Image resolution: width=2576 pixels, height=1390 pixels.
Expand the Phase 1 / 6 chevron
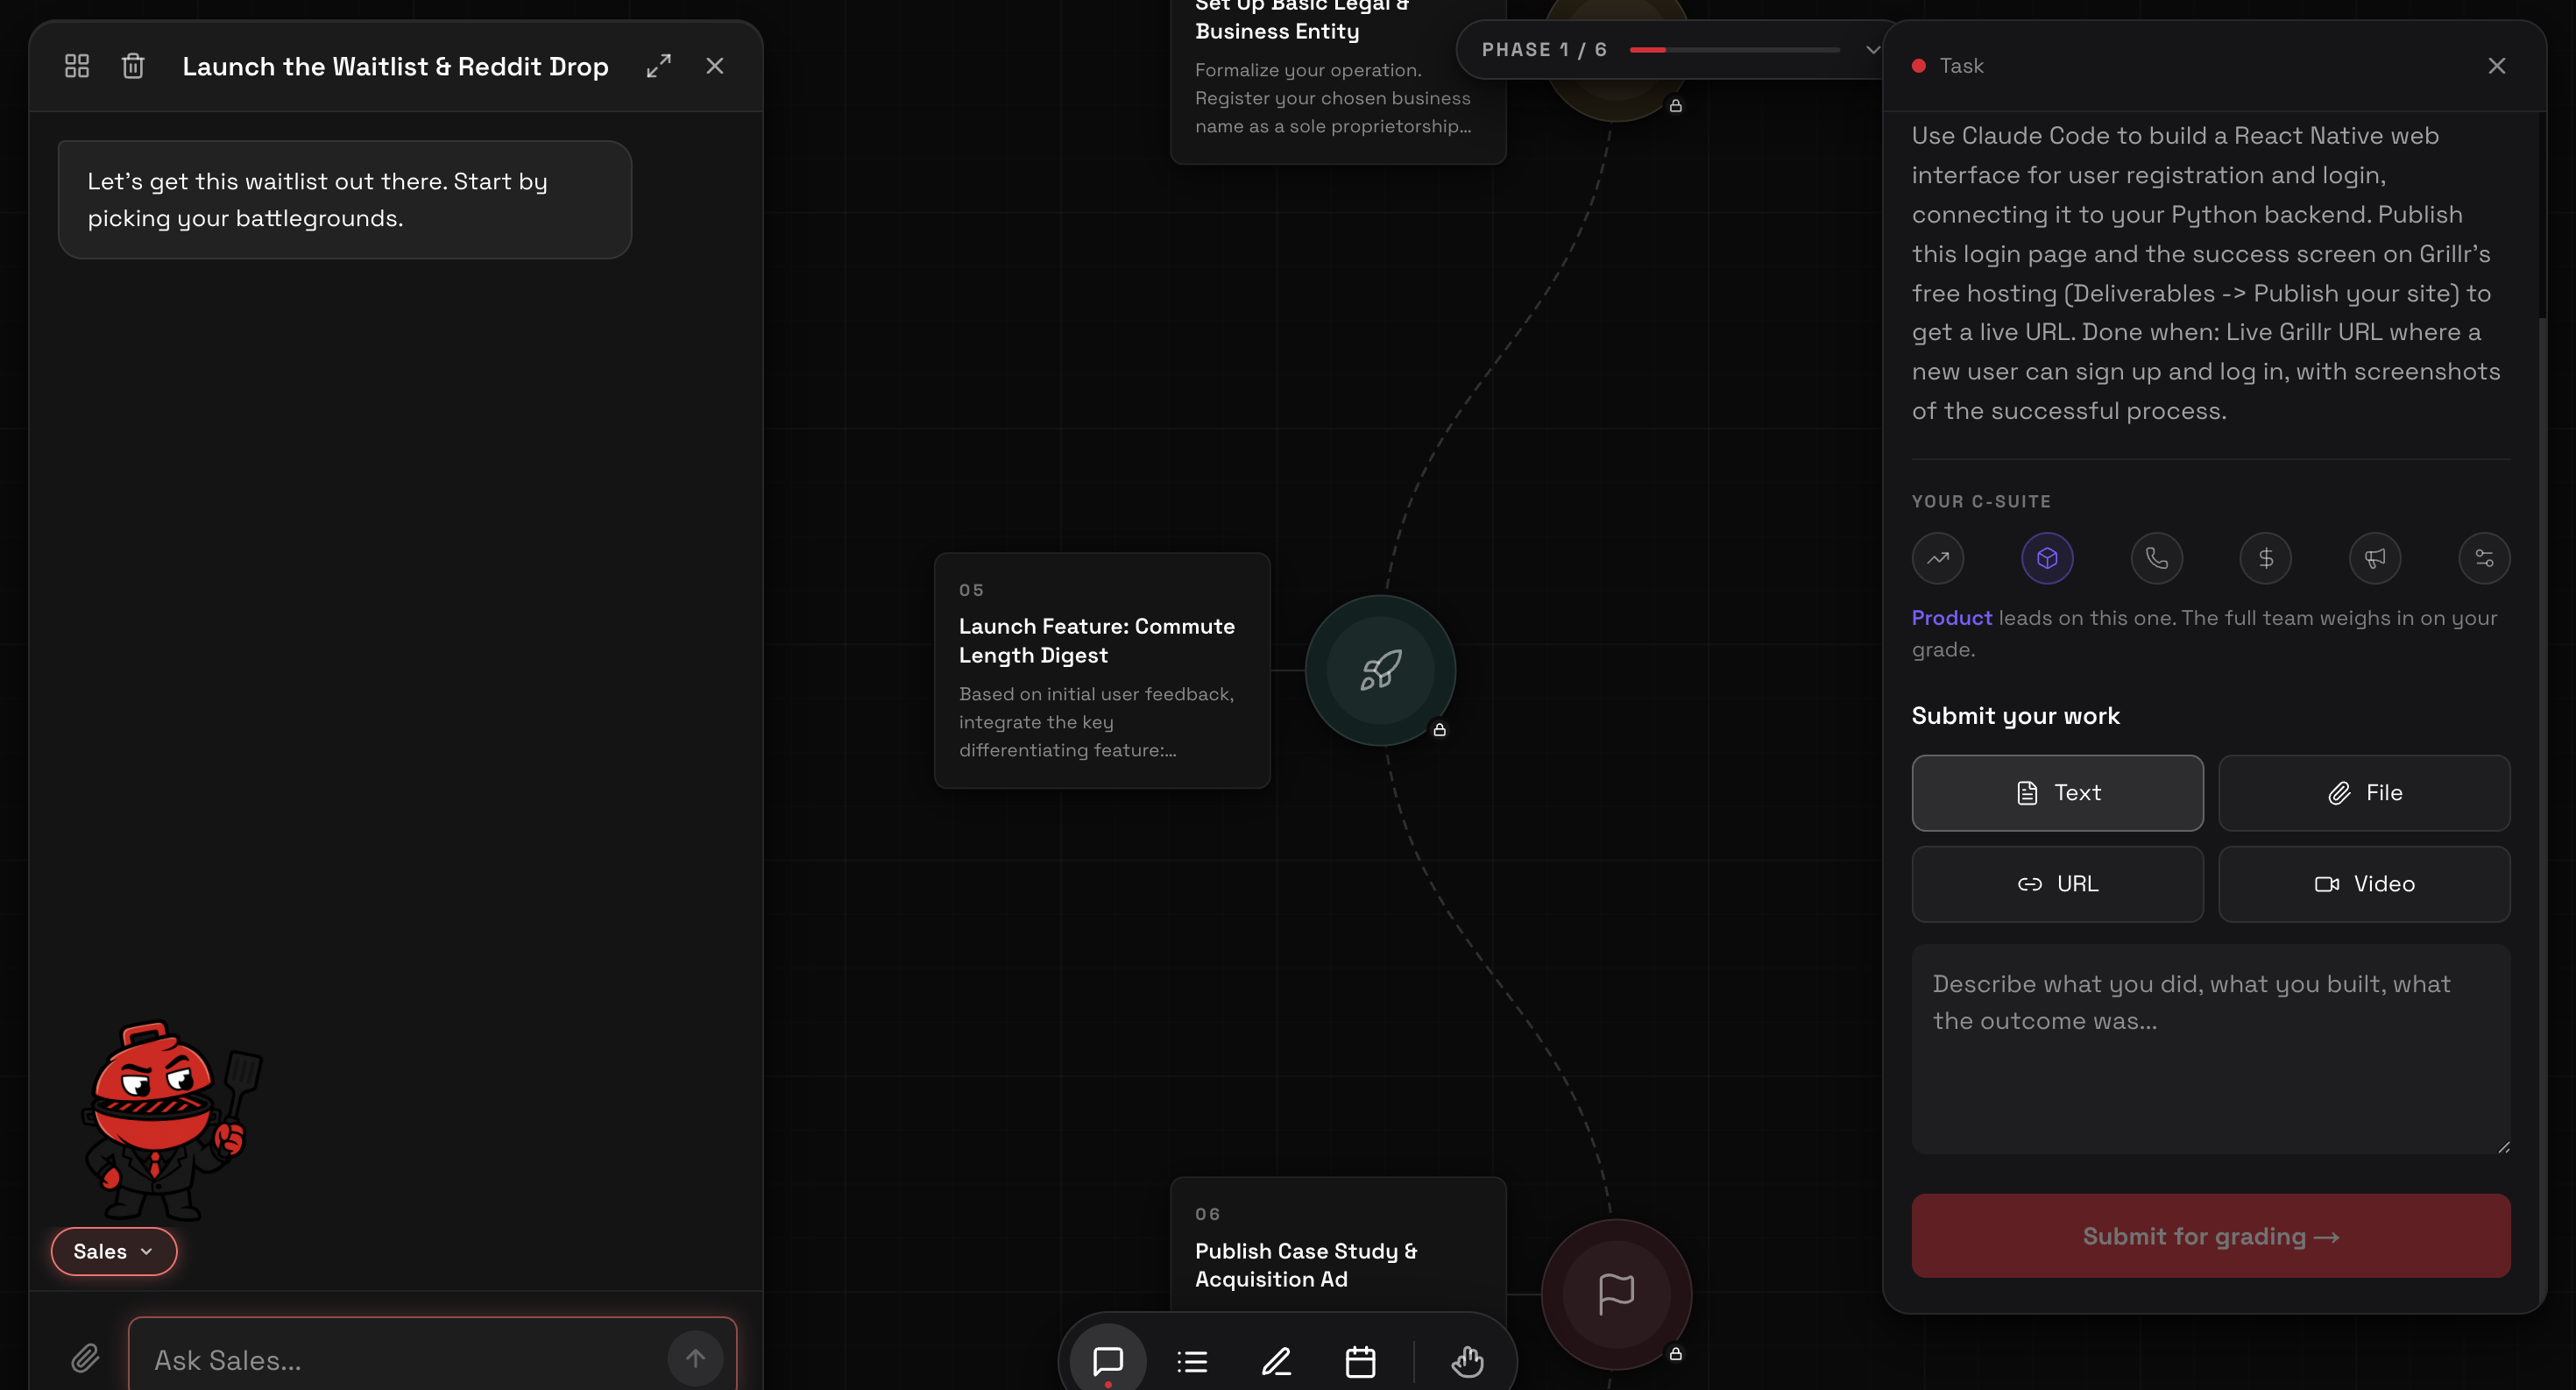[x=1872, y=49]
